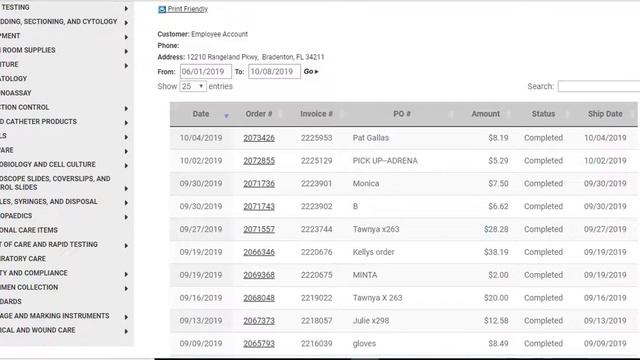Click PO entry gloves
The width and height of the screenshot is (640, 360).
[364, 344]
